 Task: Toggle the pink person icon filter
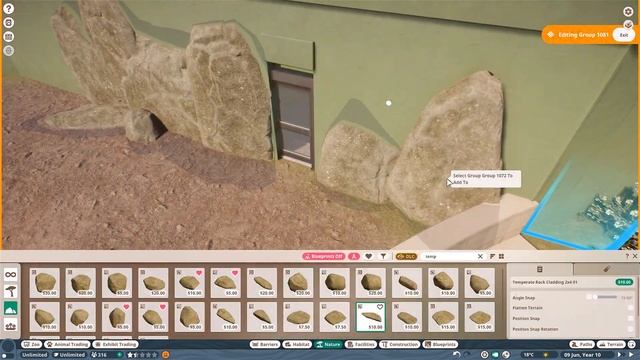[354, 256]
